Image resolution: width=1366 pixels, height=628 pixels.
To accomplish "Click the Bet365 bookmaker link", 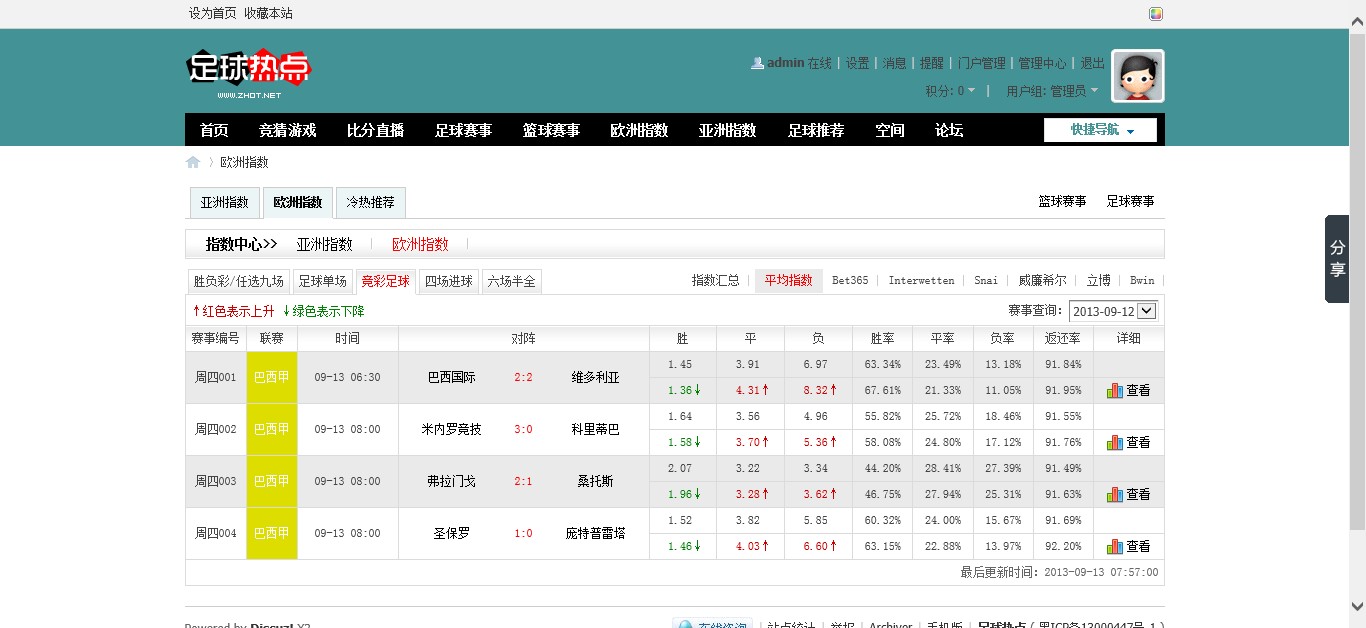I will [x=850, y=281].
